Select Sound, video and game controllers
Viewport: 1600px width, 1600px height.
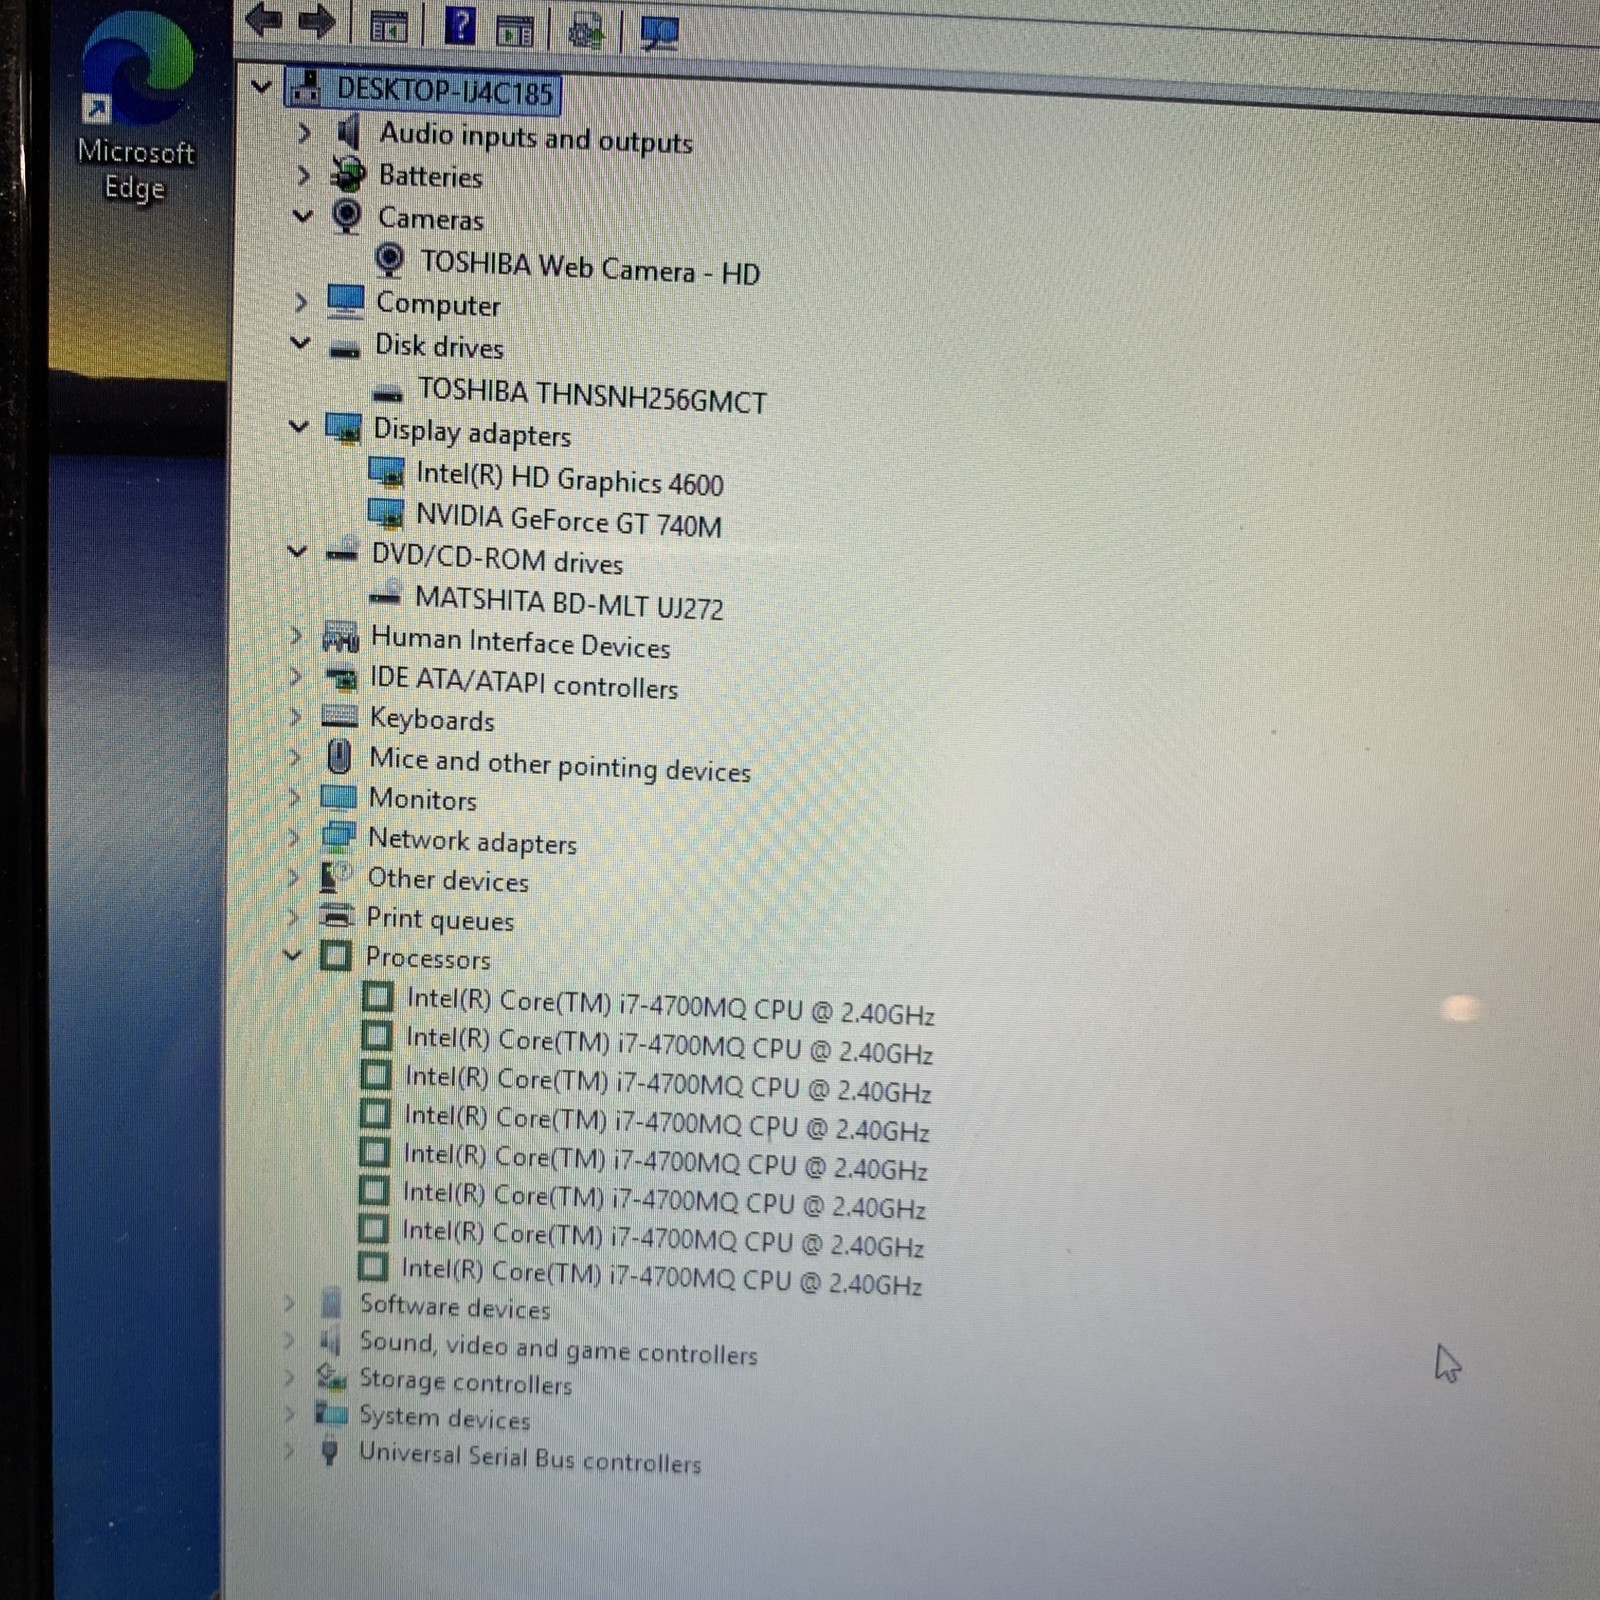[558, 1347]
